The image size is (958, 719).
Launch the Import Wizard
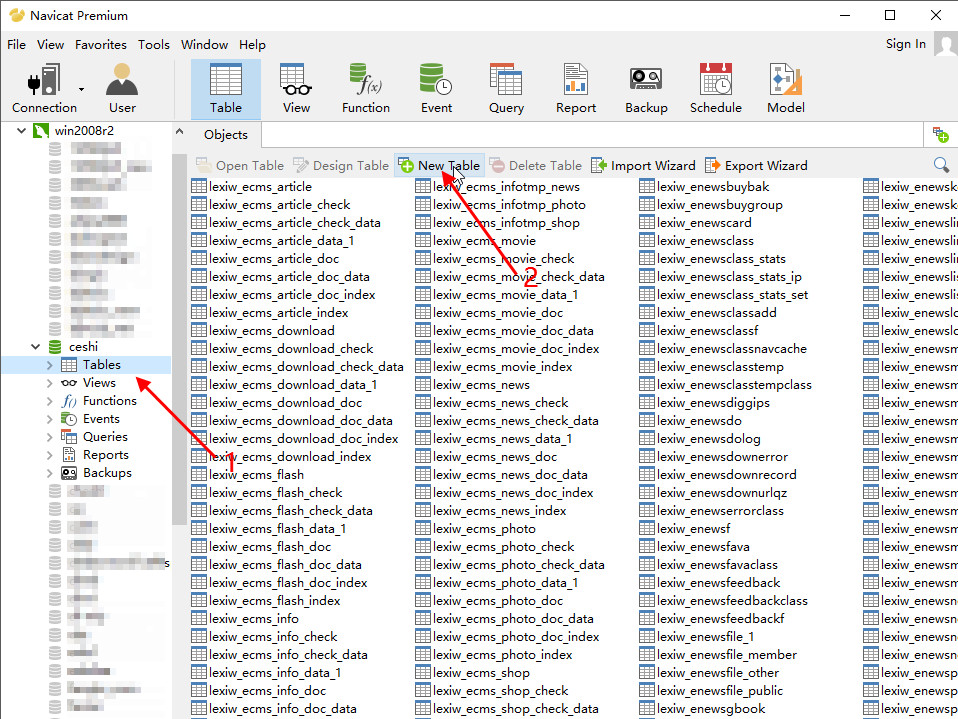643,166
